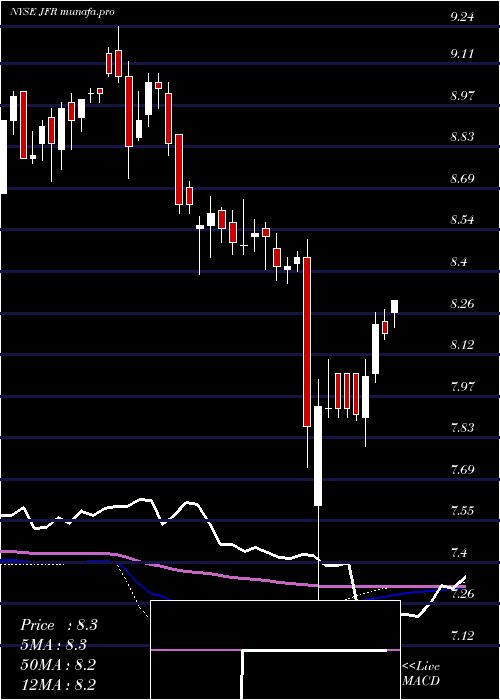Screen dimensions: 500x700
Task: Click the 7.55 price axis label
Action: pos(462,510)
